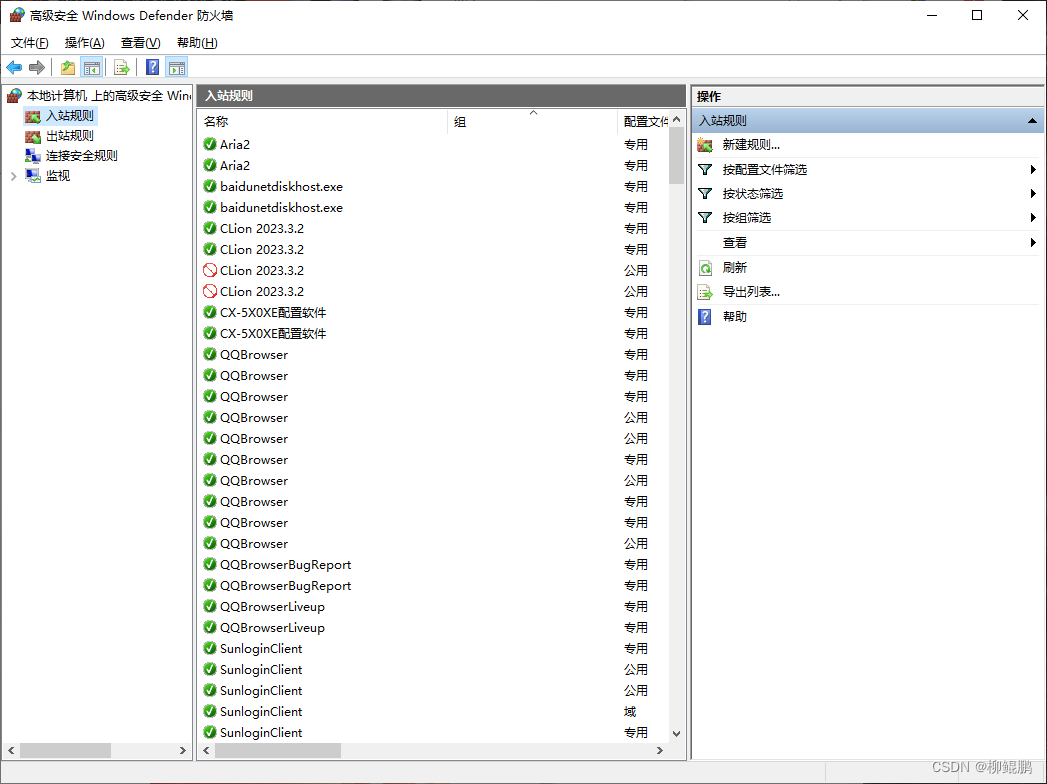Click the rule list horizontal scrollbar thumb
Screen dimensions: 1047x784
[x=278, y=751]
